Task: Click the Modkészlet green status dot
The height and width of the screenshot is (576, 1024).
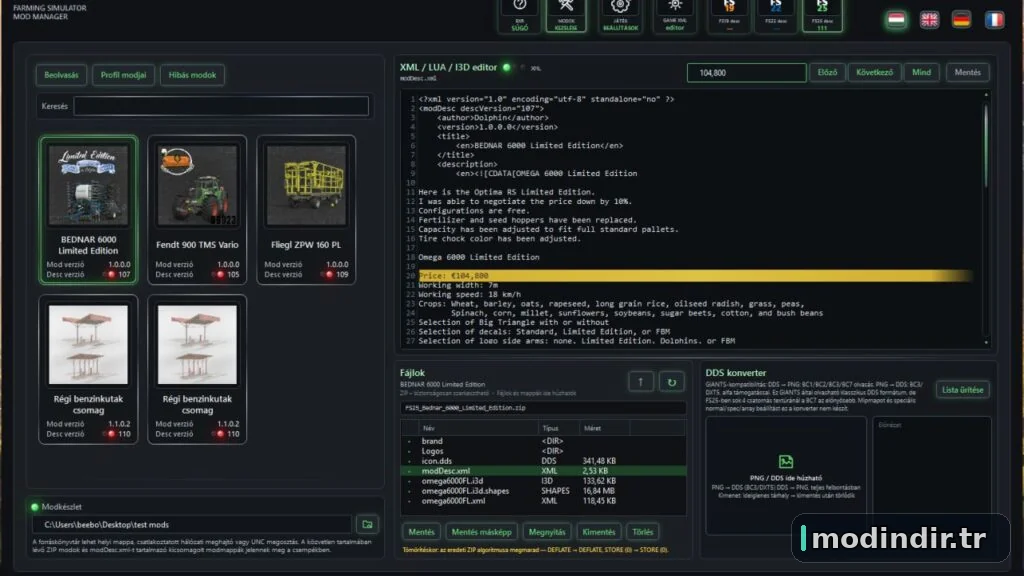Action: coord(35,507)
